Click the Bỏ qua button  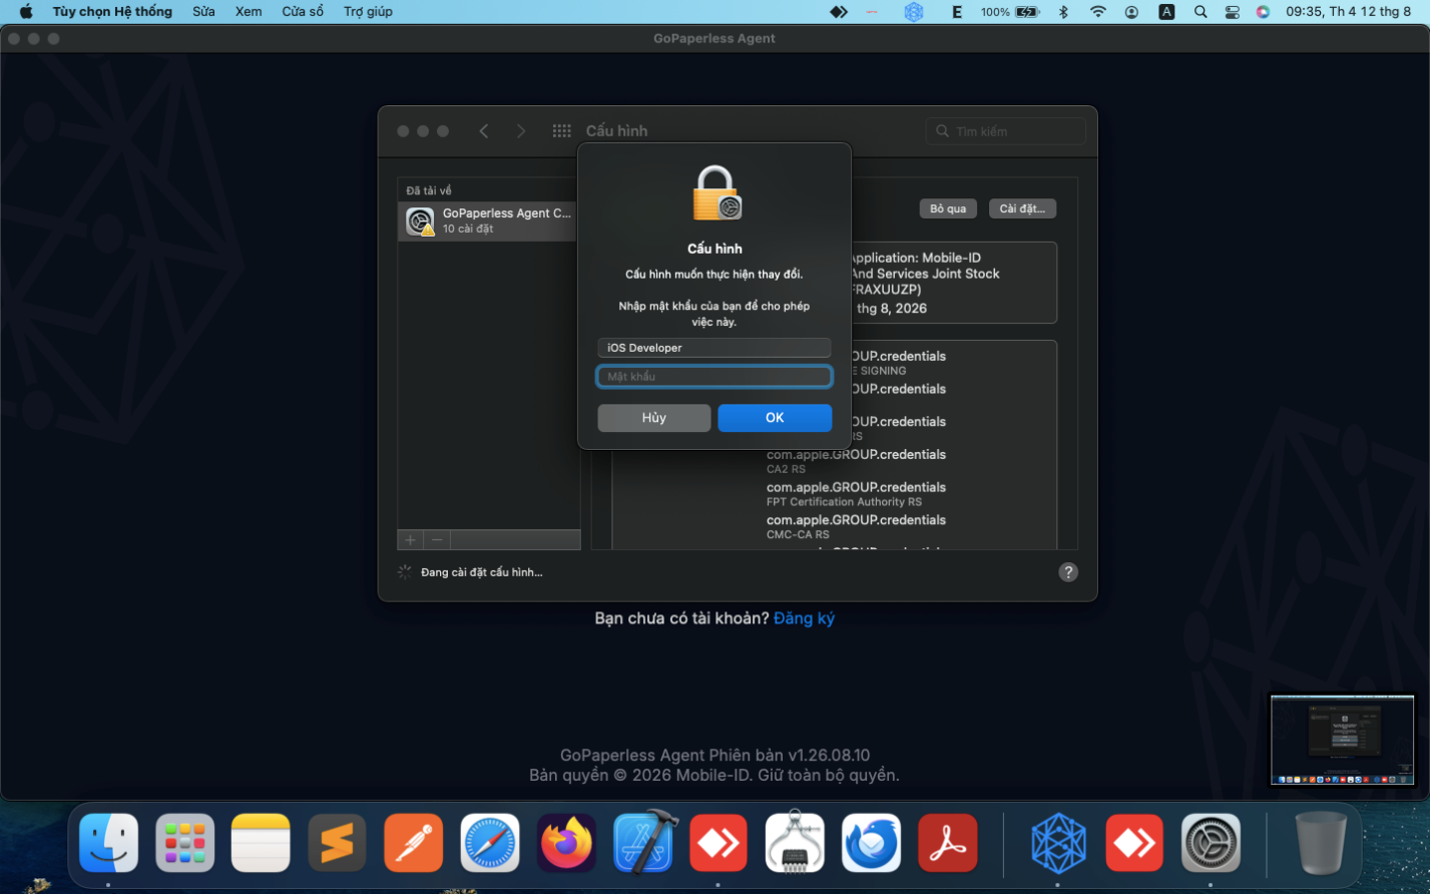(948, 209)
